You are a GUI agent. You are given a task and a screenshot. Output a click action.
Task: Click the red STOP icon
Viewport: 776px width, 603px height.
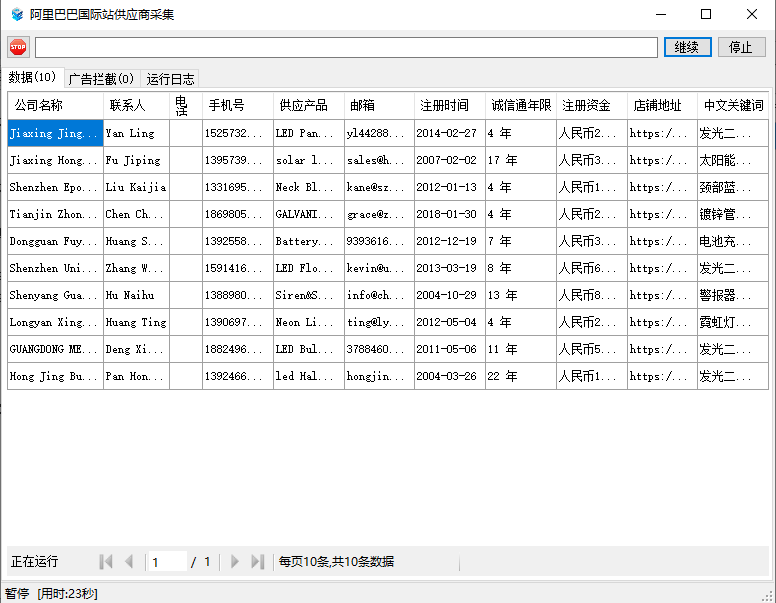tap(18, 47)
